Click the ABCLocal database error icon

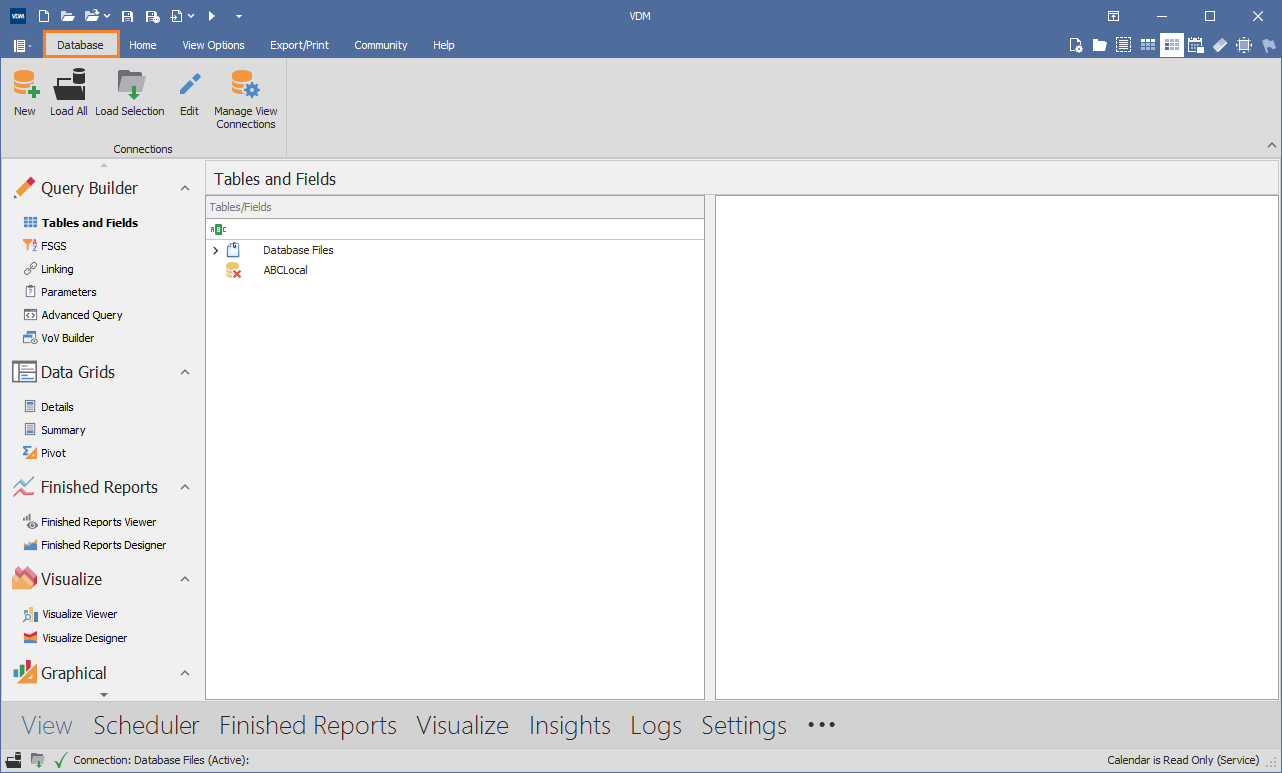click(233, 270)
